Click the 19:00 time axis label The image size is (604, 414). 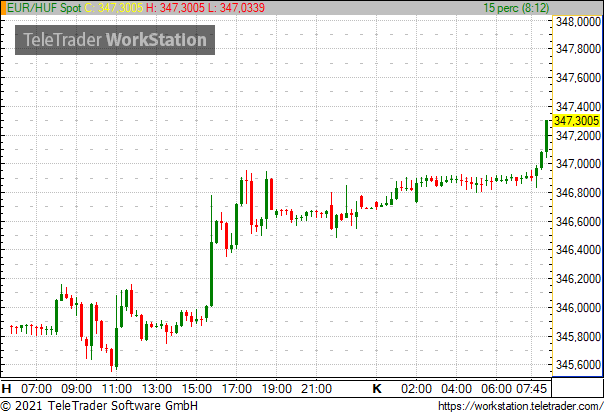277,389
